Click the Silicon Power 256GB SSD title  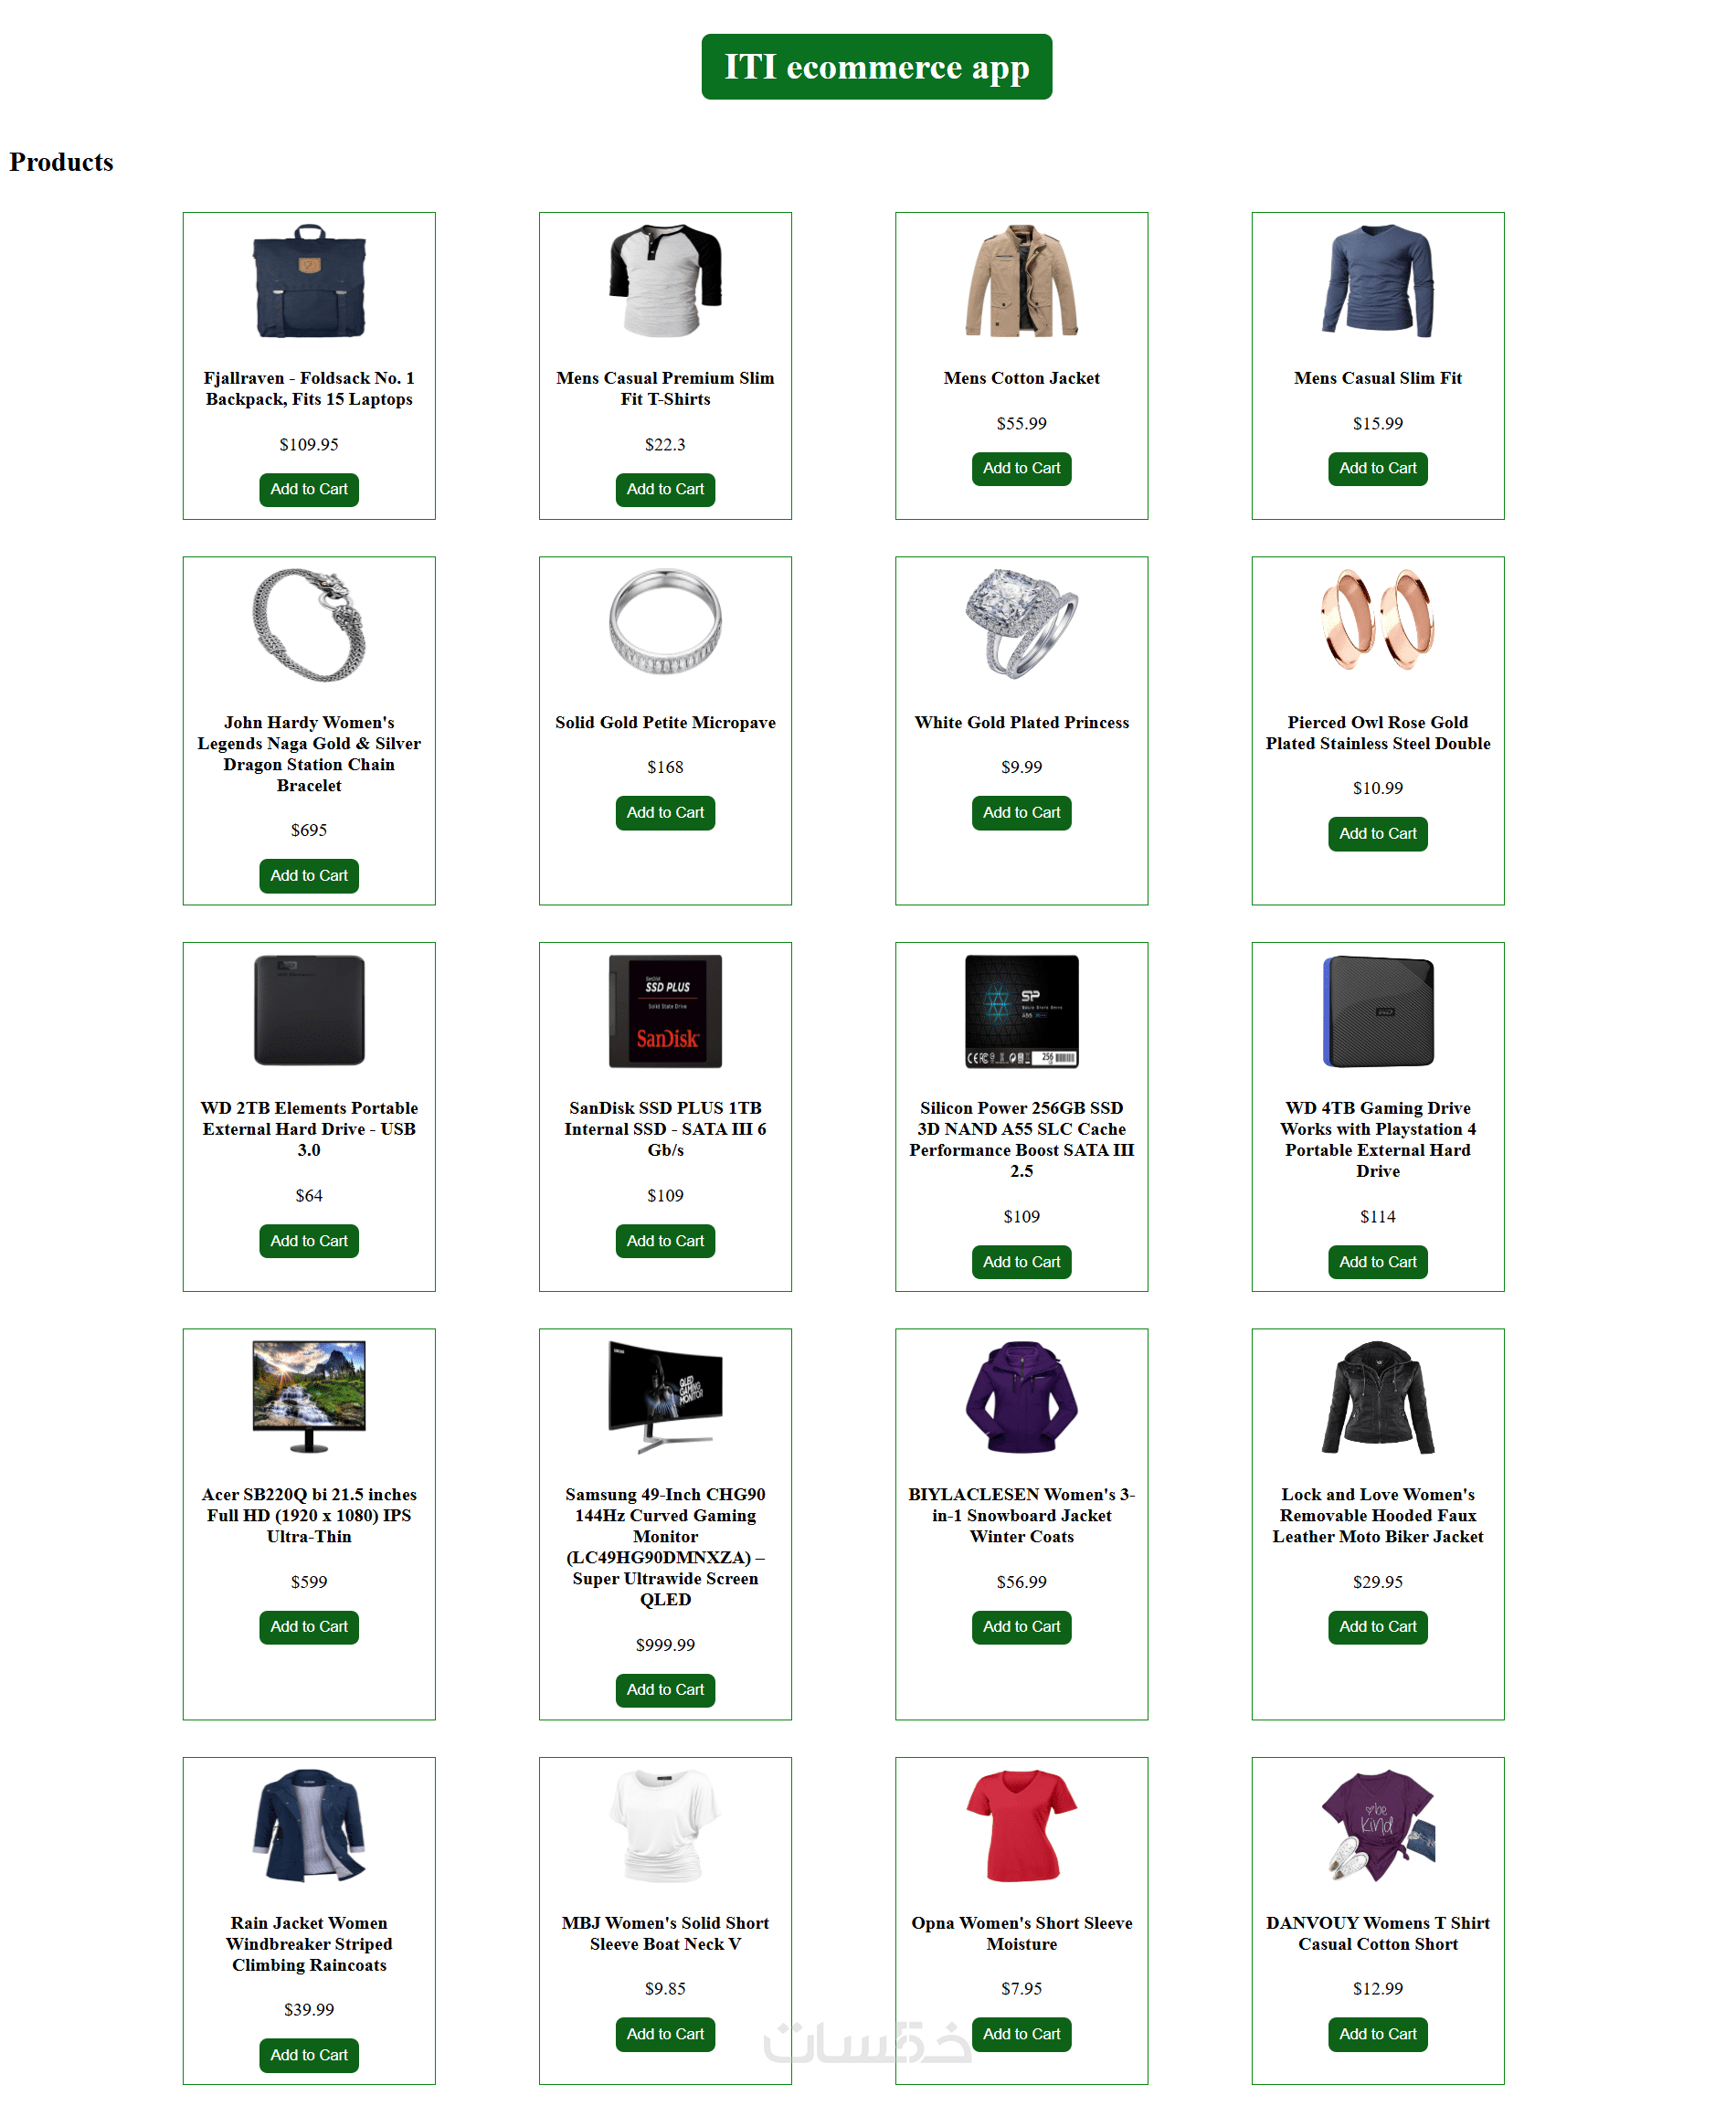click(x=1021, y=1139)
